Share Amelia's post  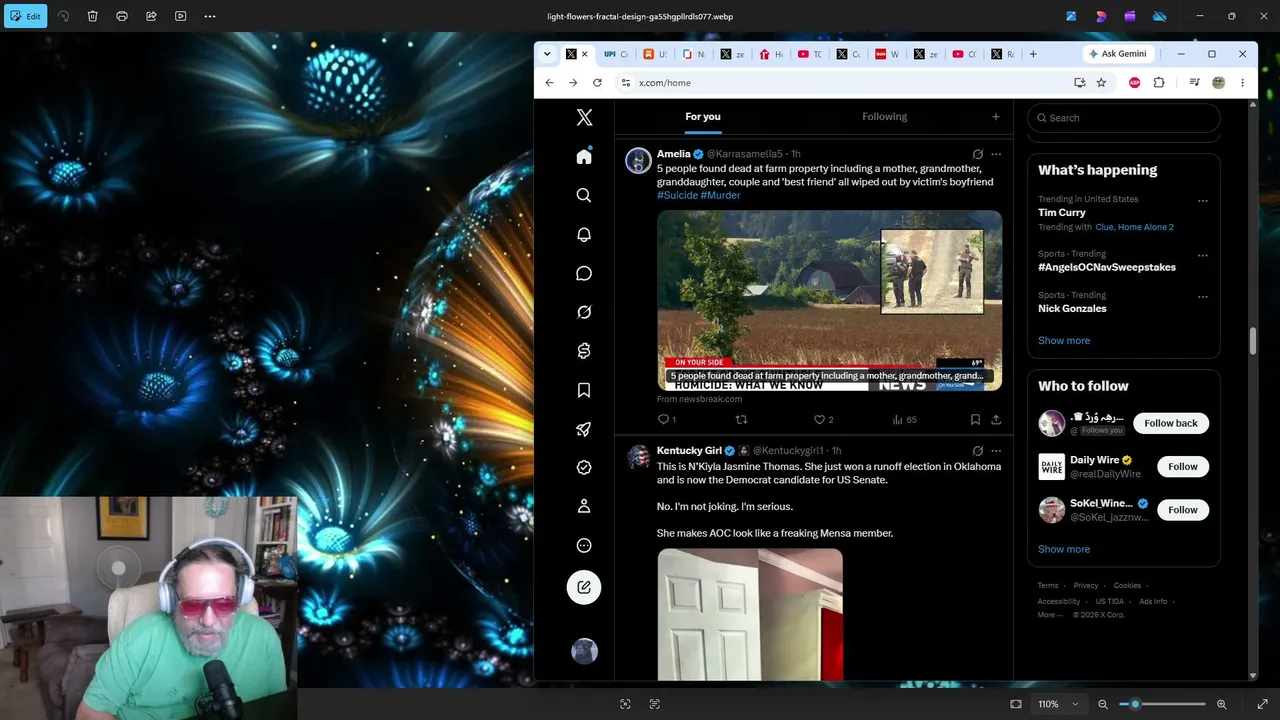996,420
